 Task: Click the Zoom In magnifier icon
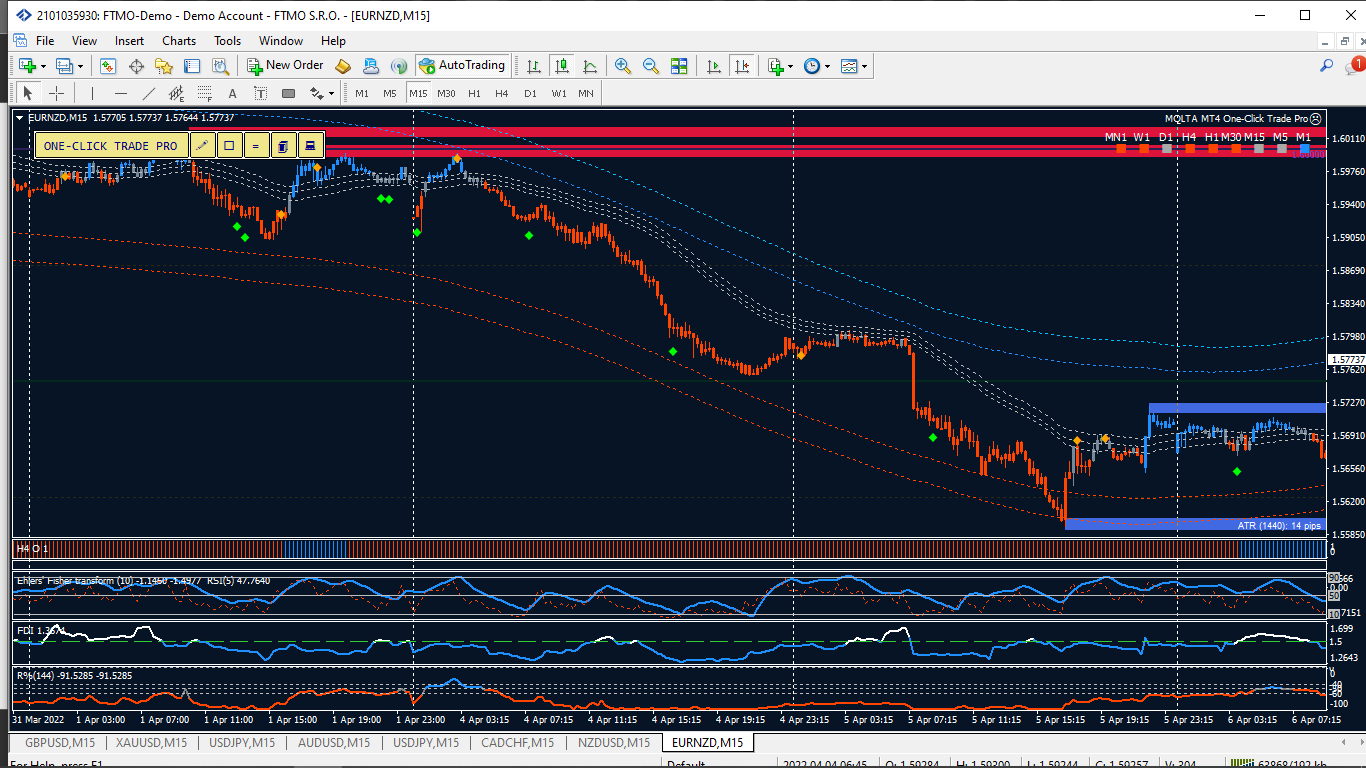[x=623, y=66]
